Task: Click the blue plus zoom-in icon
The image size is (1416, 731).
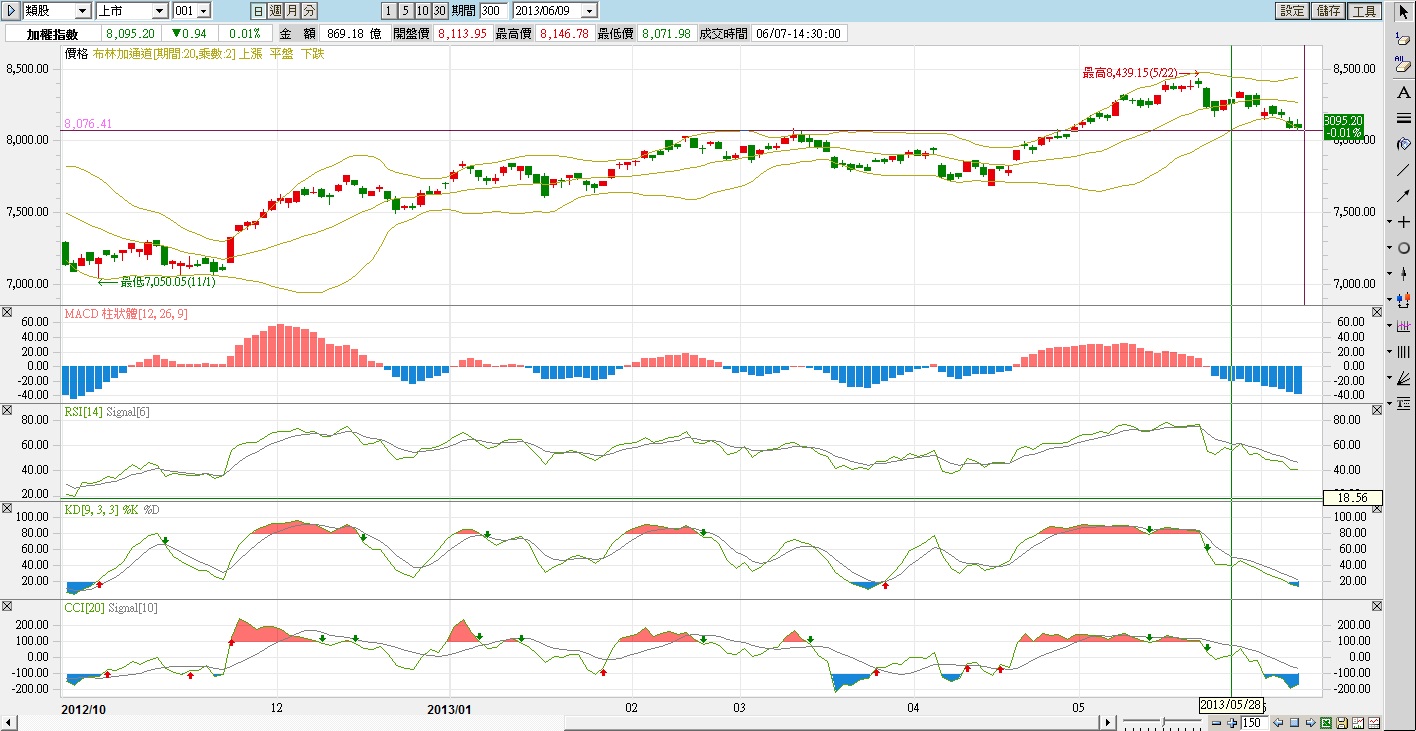Action: pos(1232,722)
